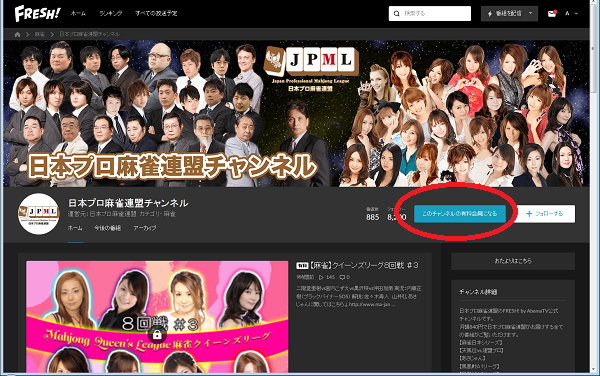Click the JPML channel banner image
This screenshot has height=376, width=600.
297,114
